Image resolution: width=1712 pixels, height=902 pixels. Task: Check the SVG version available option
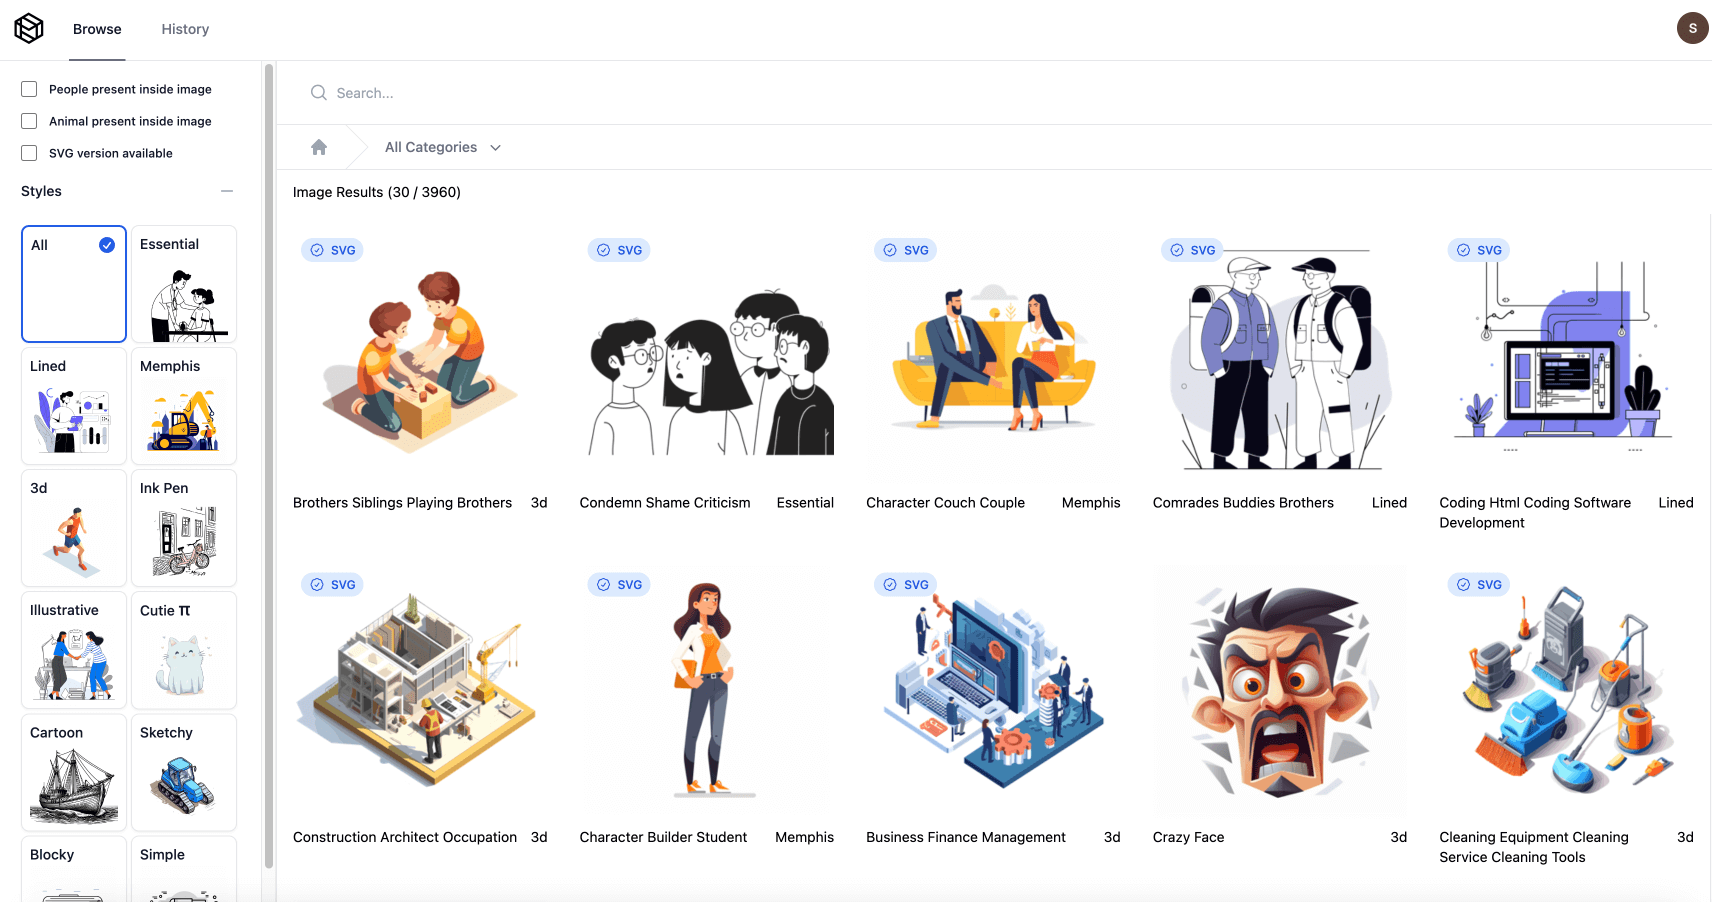point(29,153)
